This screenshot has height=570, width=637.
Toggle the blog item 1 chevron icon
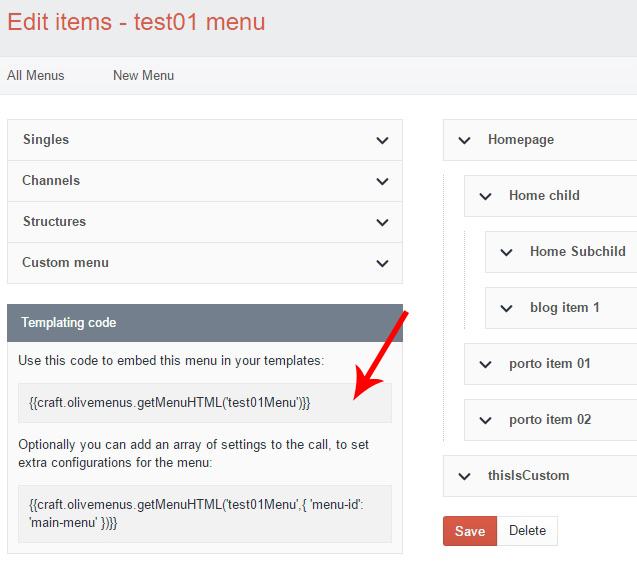click(x=506, y=309)
